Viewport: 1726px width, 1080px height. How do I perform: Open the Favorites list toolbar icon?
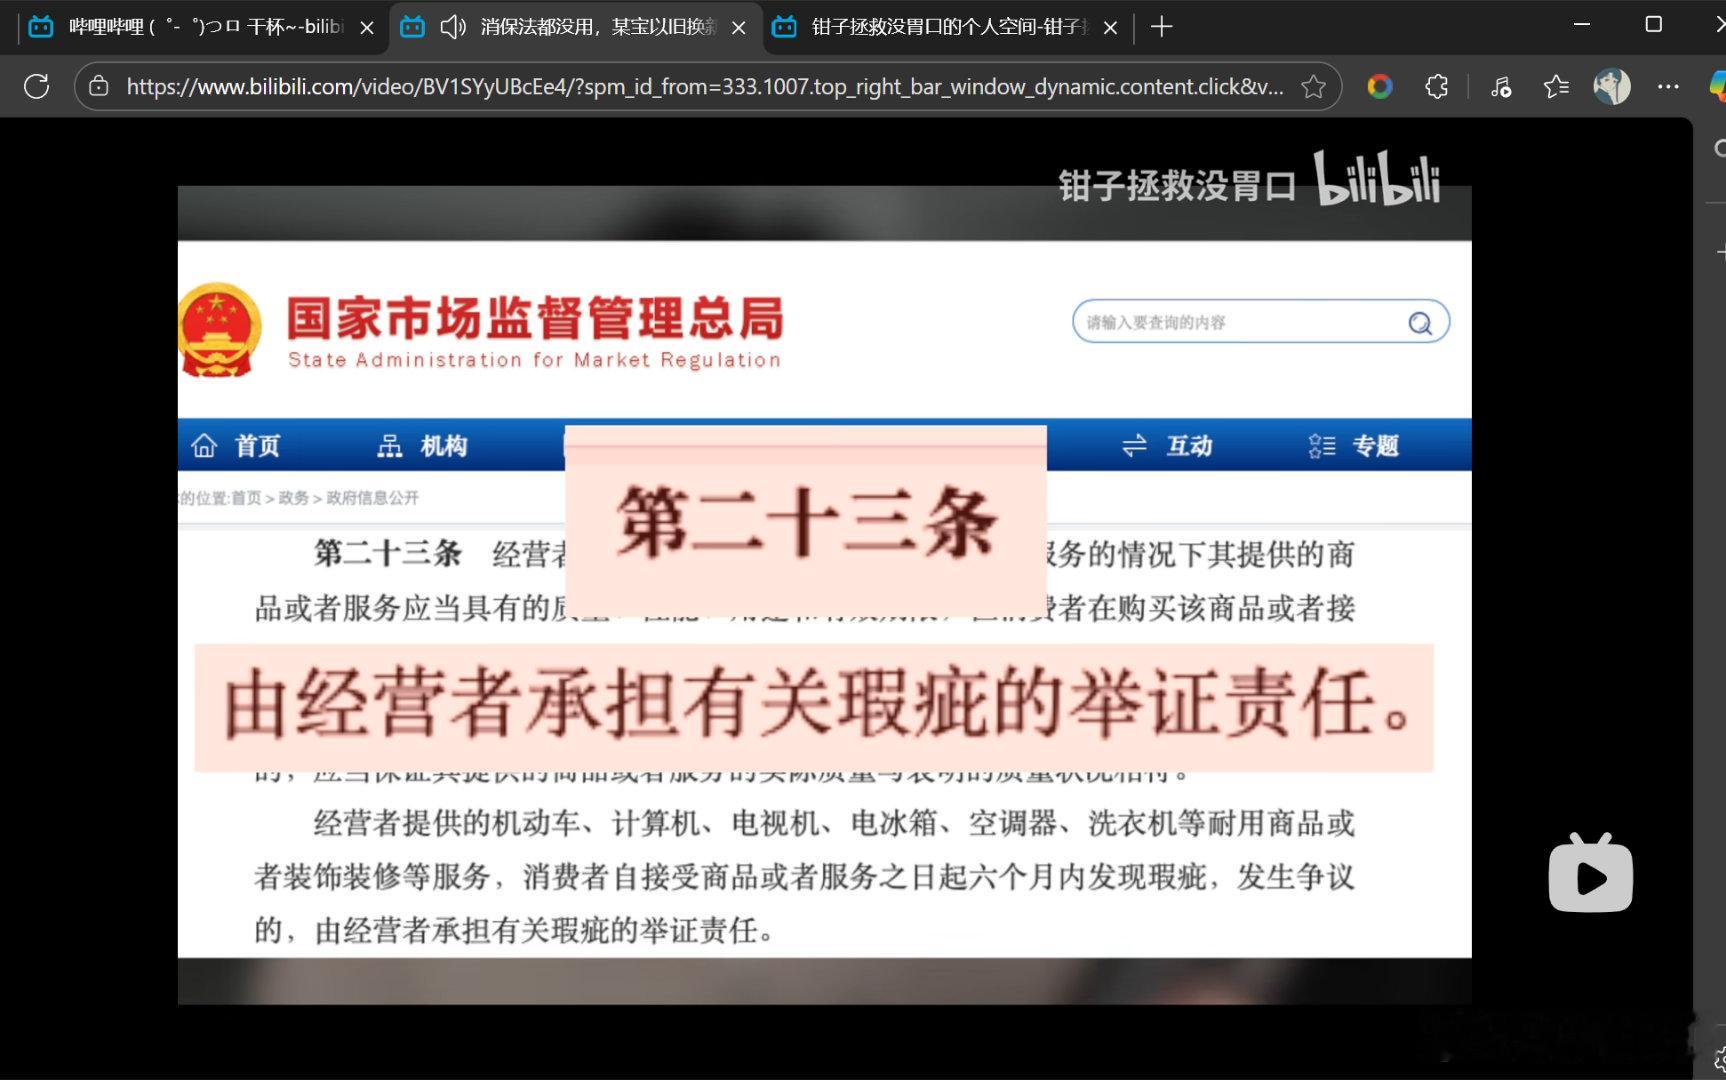1556,87
